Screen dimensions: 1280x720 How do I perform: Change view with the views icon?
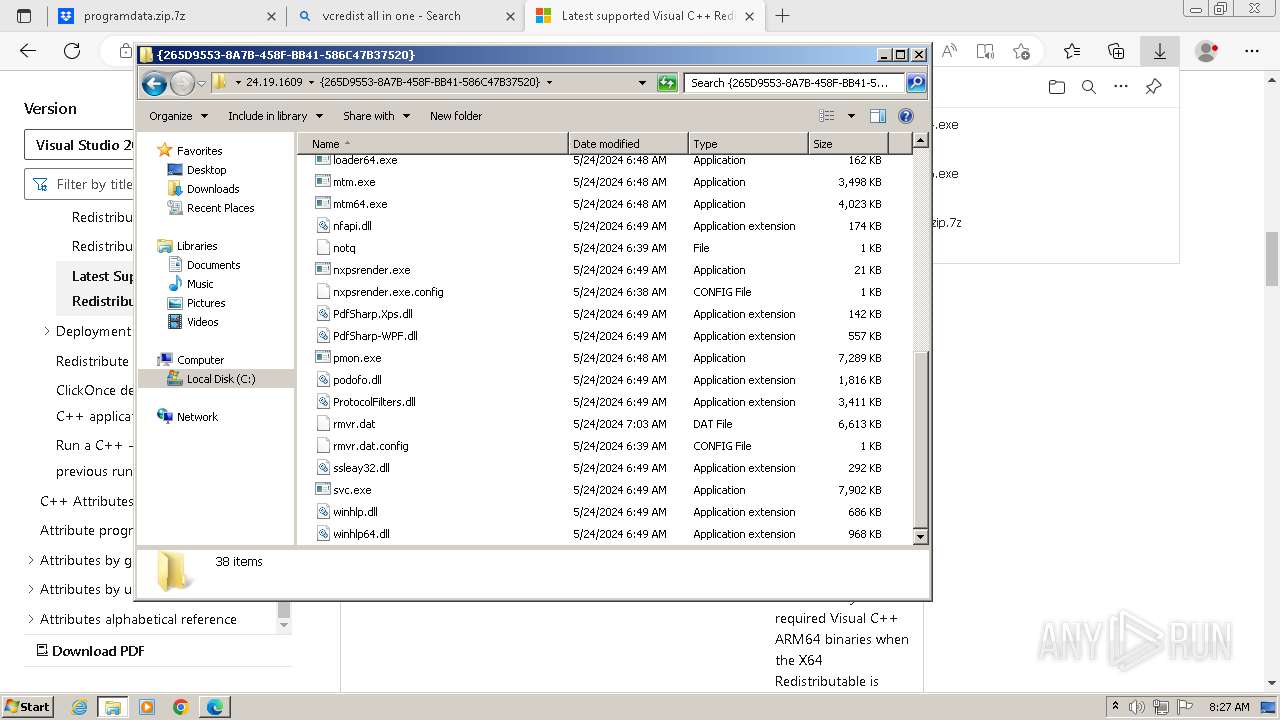pos(826,116)
